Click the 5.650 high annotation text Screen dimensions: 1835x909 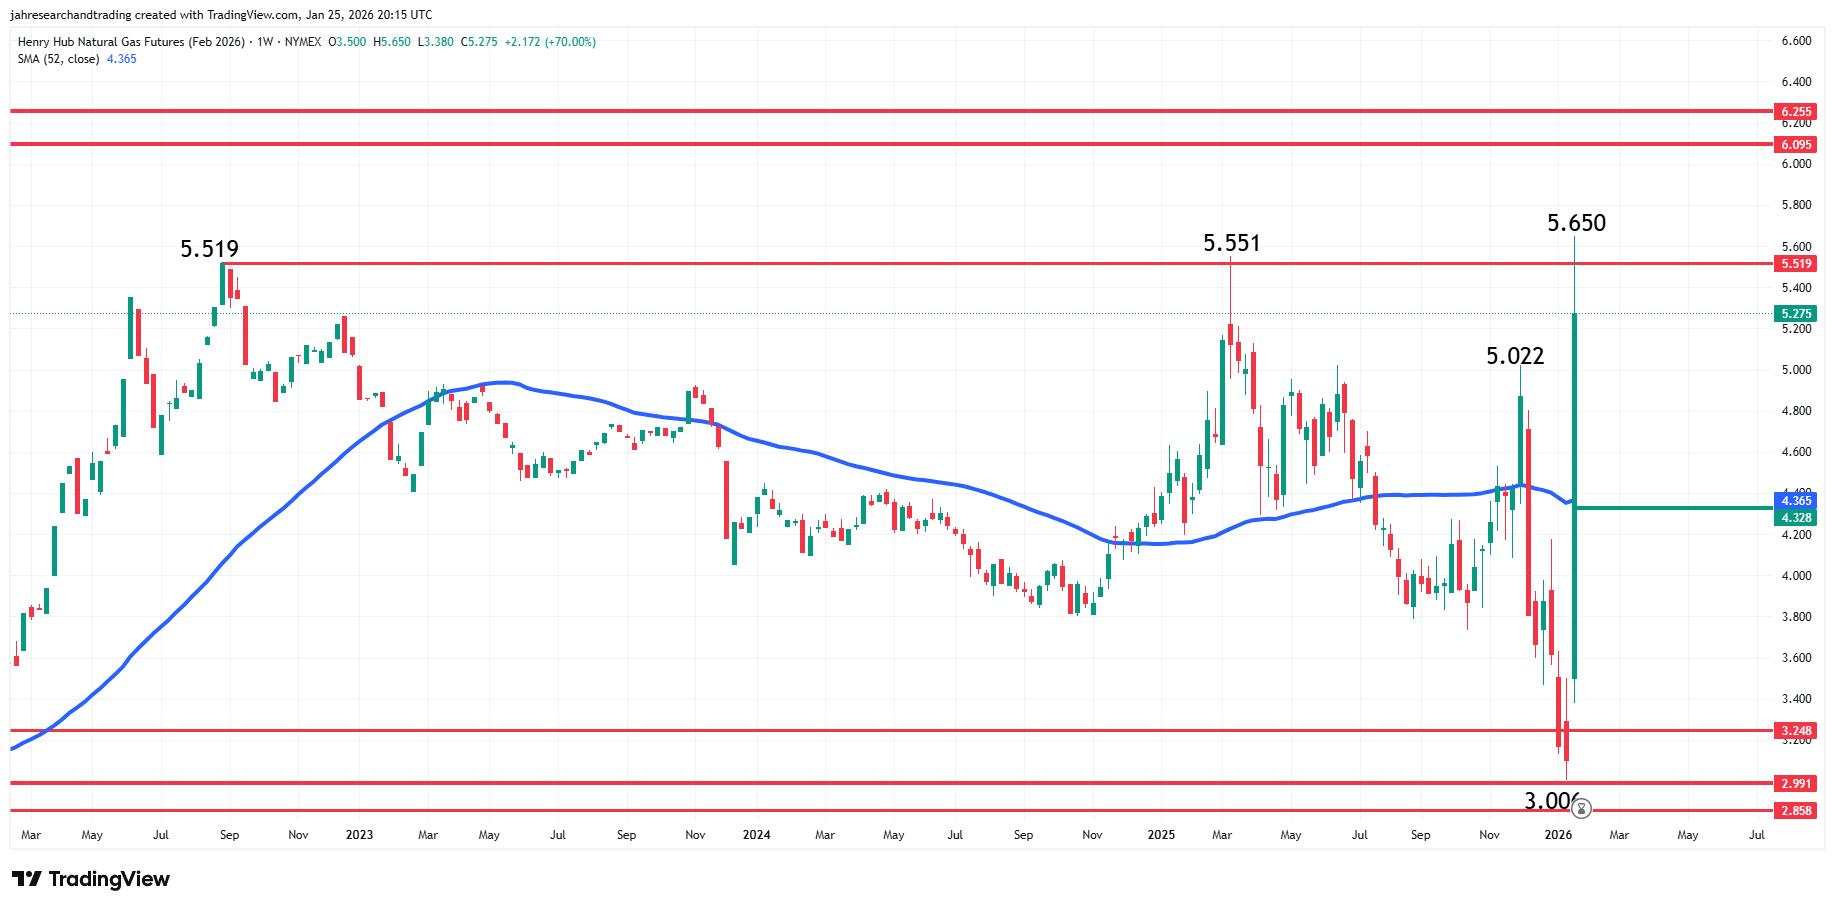point(1576,223)
